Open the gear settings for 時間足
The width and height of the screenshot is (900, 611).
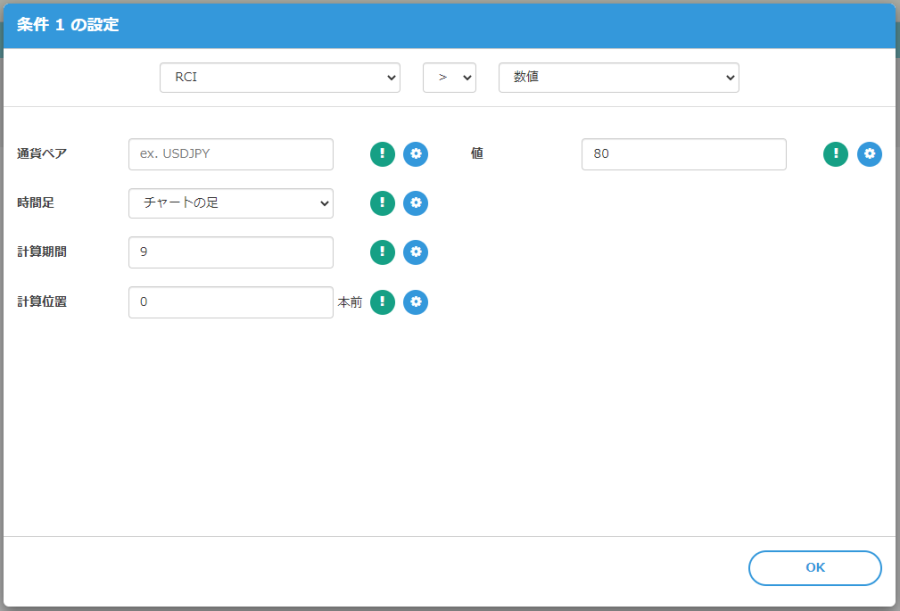[x=415, y=203]
